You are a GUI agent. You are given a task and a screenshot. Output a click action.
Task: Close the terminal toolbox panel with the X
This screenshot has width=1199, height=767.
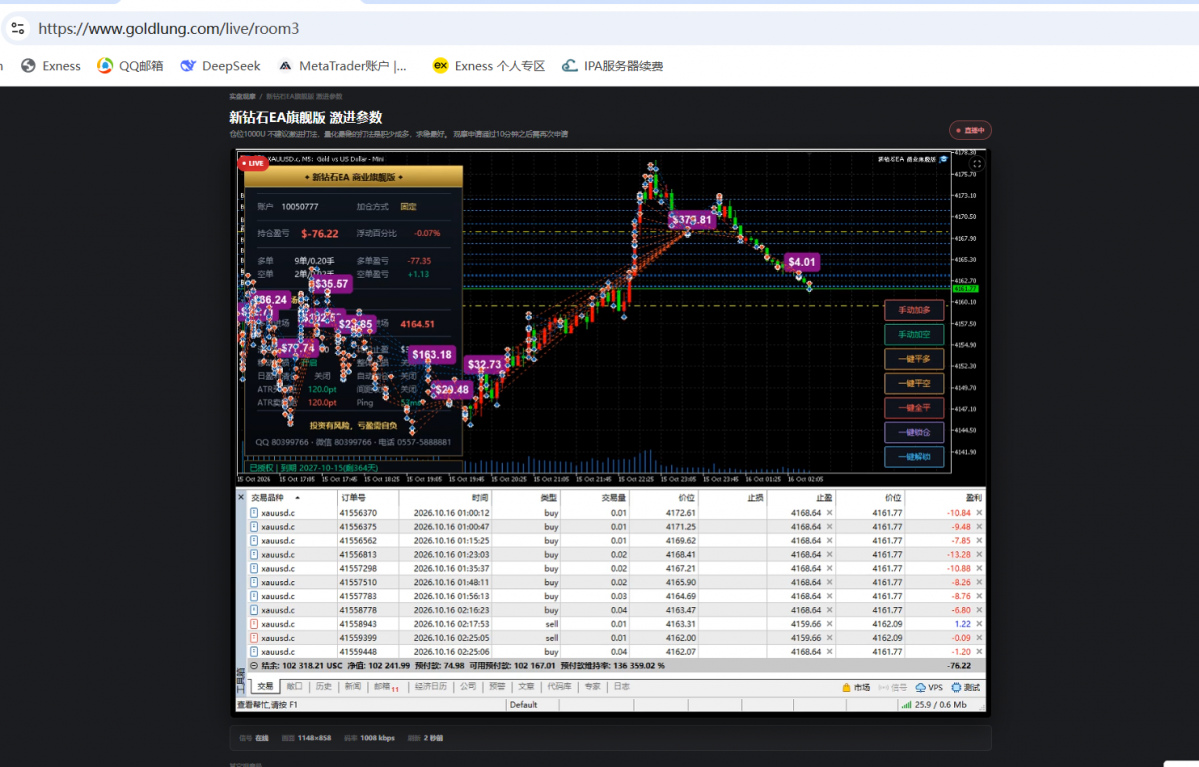tap(241, 497)
